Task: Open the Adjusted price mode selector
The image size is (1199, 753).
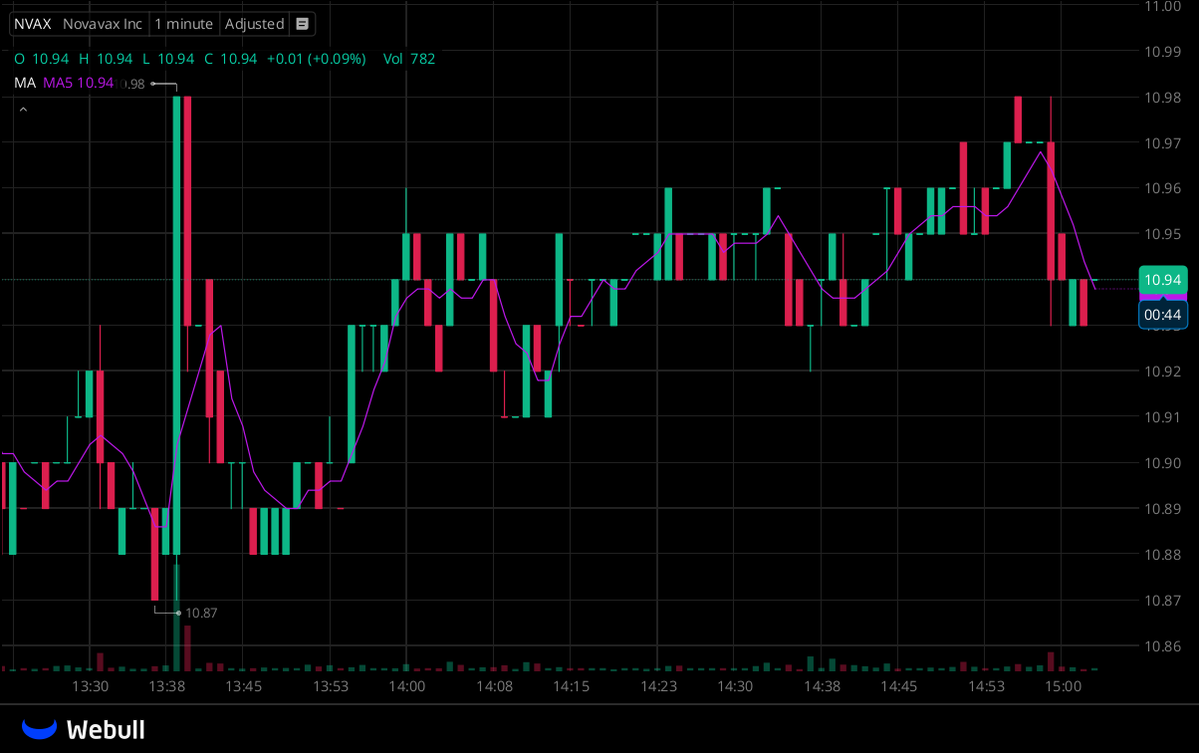Action: point(255,24)
